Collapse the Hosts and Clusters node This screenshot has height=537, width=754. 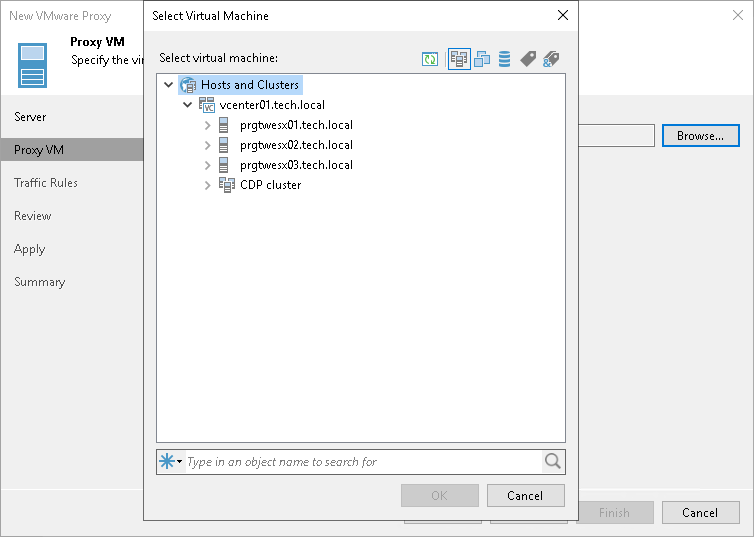[x=168, y=85]
